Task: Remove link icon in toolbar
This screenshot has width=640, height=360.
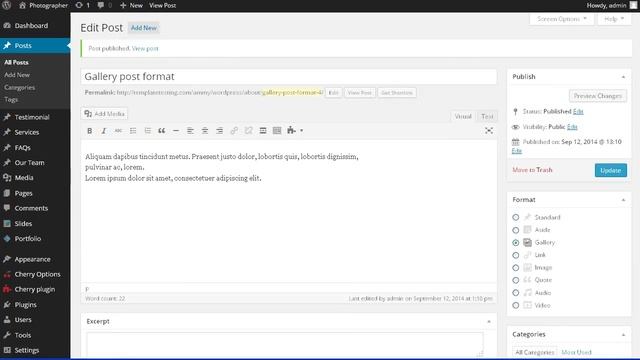Action: (249, 131)
